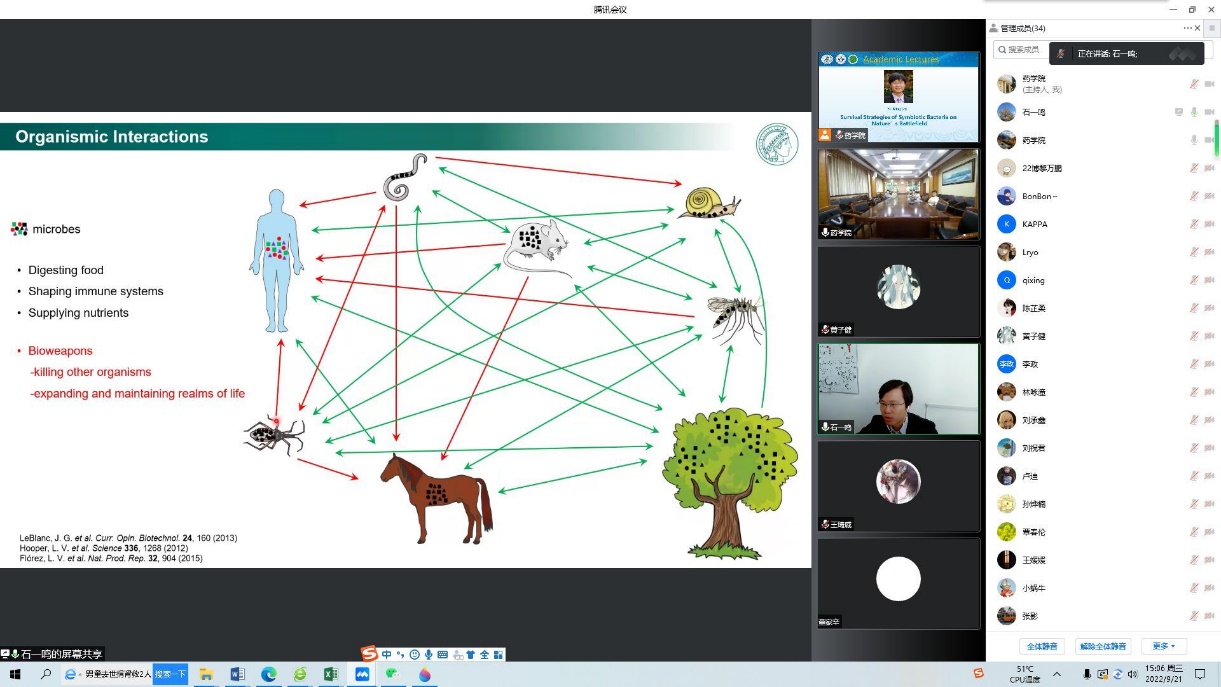Image resolution: width=1221 pixels, height=687 pixels.
Task: Open the three-dot menu in members panel header
Action: pyautogui.click(x=1187, y=28)
